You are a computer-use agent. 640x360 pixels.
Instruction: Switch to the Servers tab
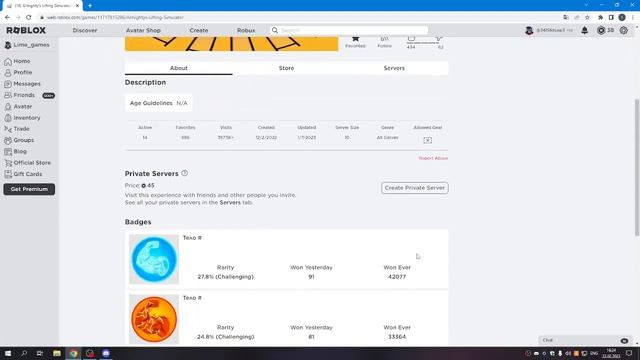394,68
